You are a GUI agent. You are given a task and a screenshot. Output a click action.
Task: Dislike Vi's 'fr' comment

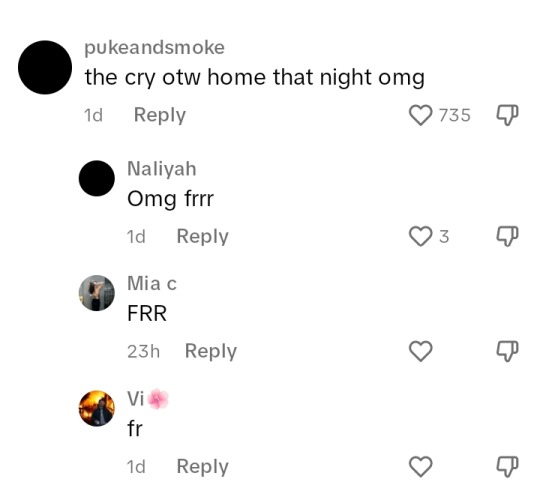[507, 467]
